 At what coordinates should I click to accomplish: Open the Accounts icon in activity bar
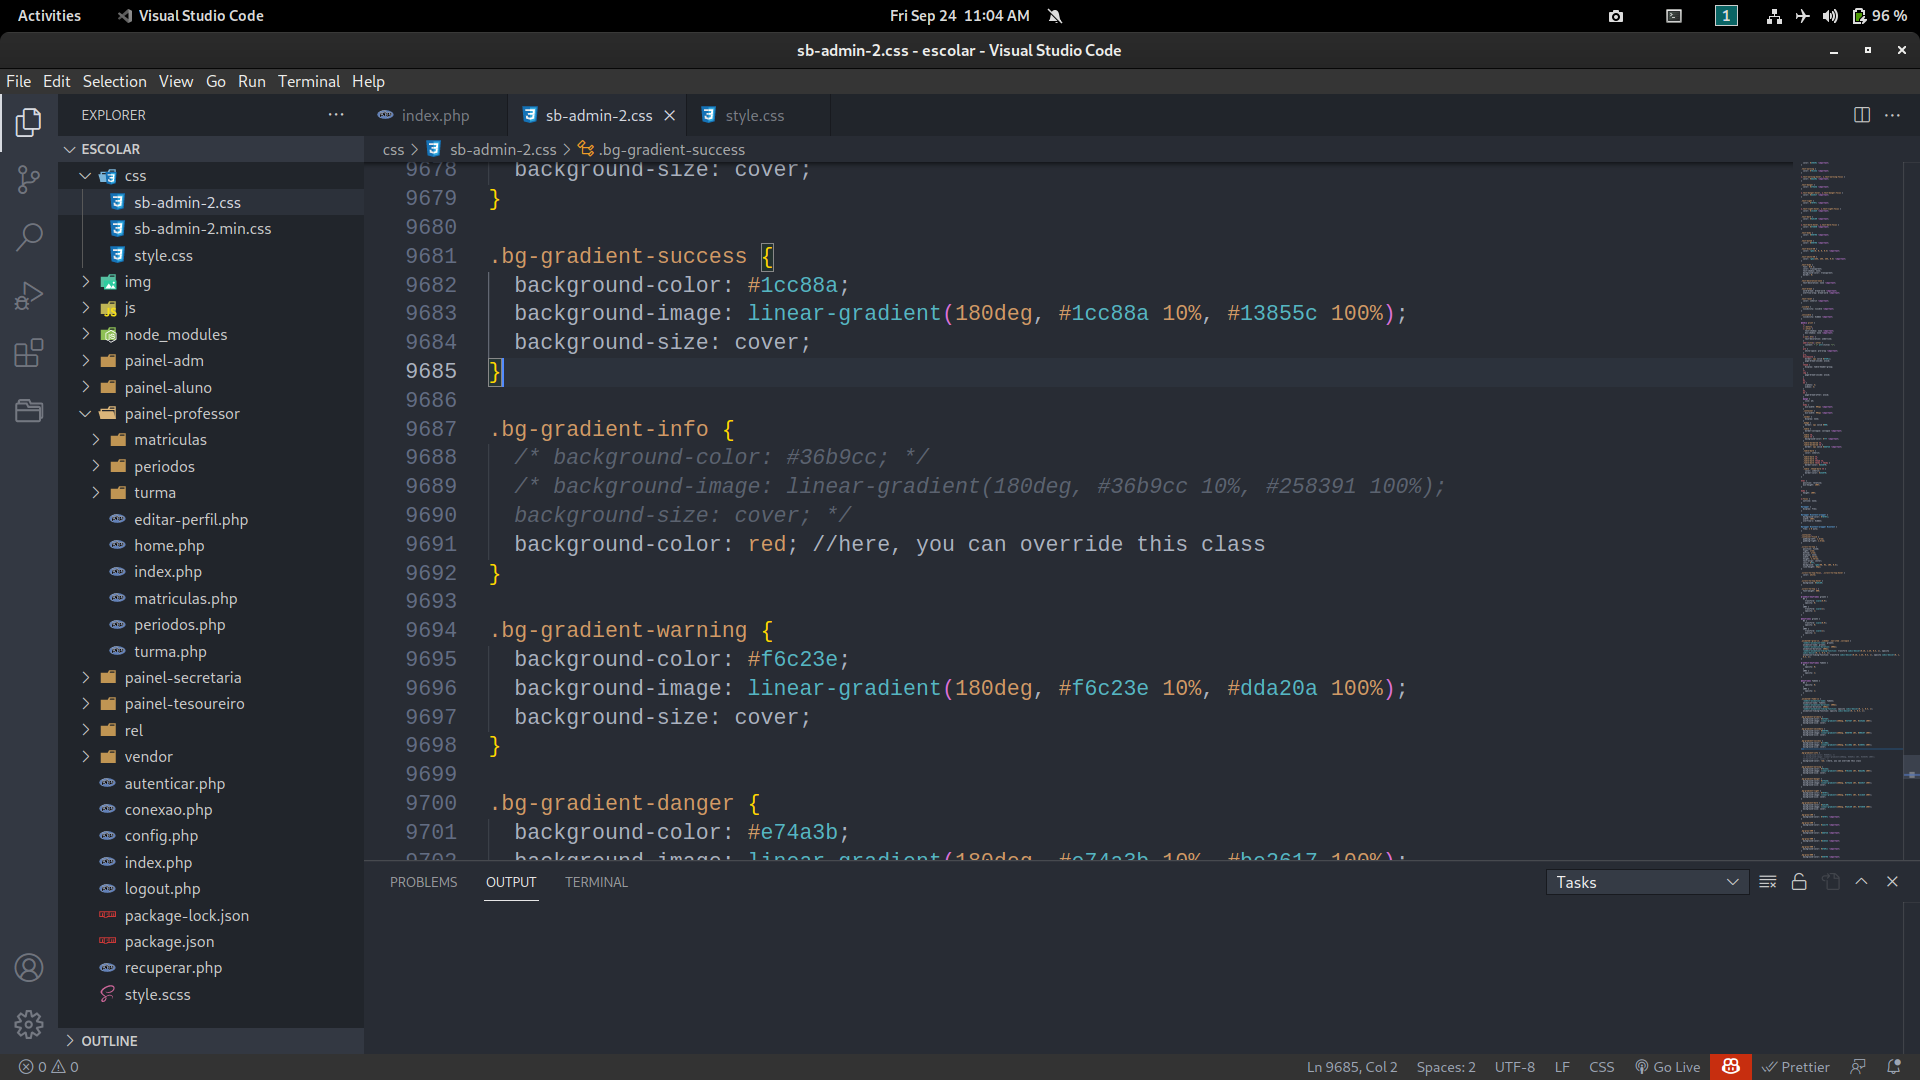click(x=29, y=967)
